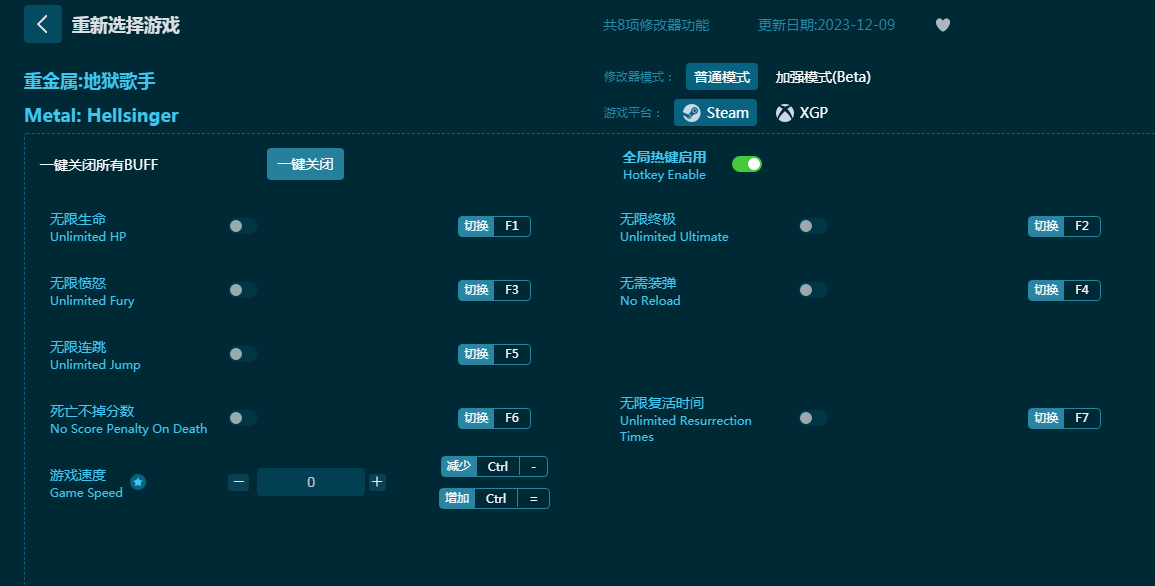Enable Unlimited Ultimate toggle
The image size is (1155, 586).
click(812, 226)
